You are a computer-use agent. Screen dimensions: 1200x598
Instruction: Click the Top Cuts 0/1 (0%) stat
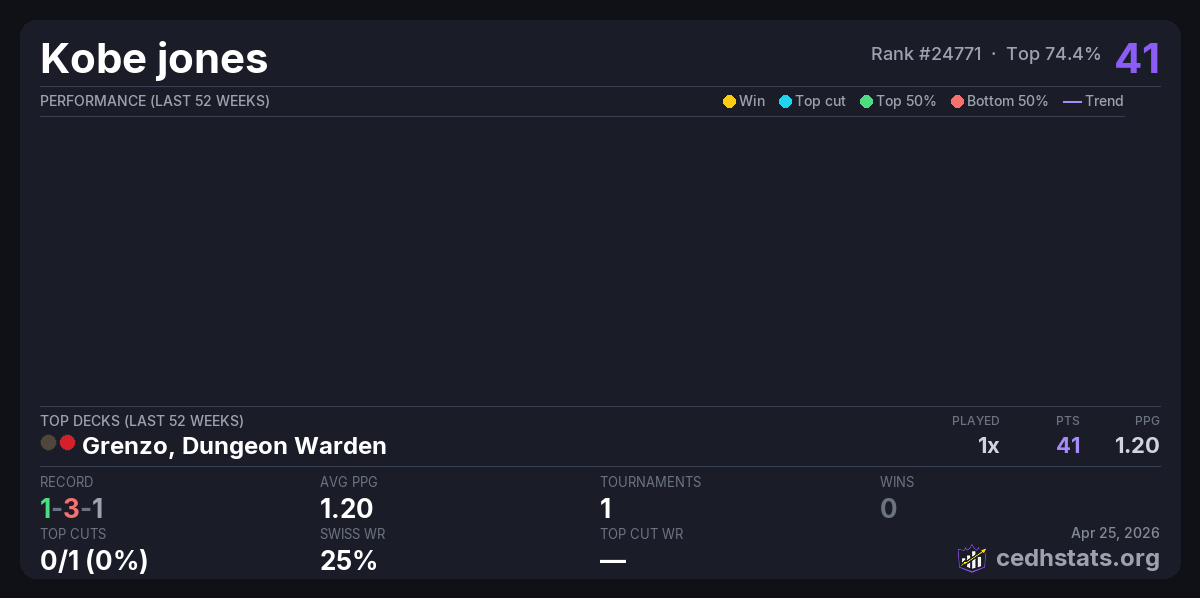click(94, 561)
